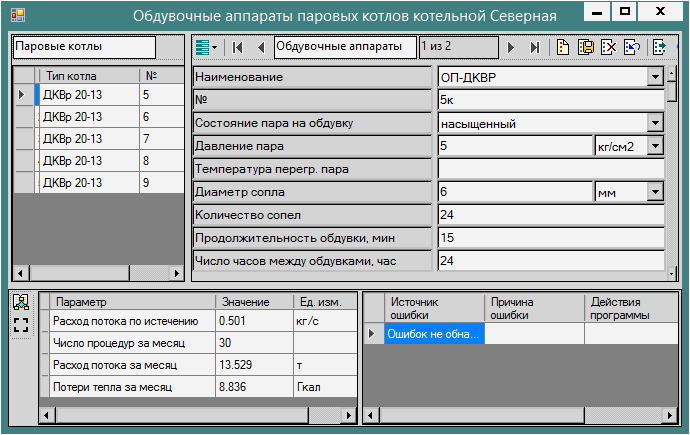Expand the Наименование ОП-ДКВР dropdown

click(x=655, y=77)
